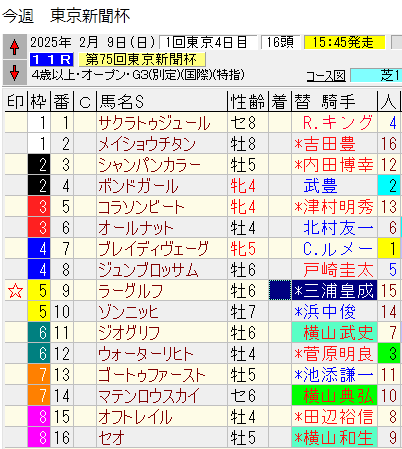Select horse ウォーターリヒト
The width and height of the screenshot is (402, 449).
(146, 354)
